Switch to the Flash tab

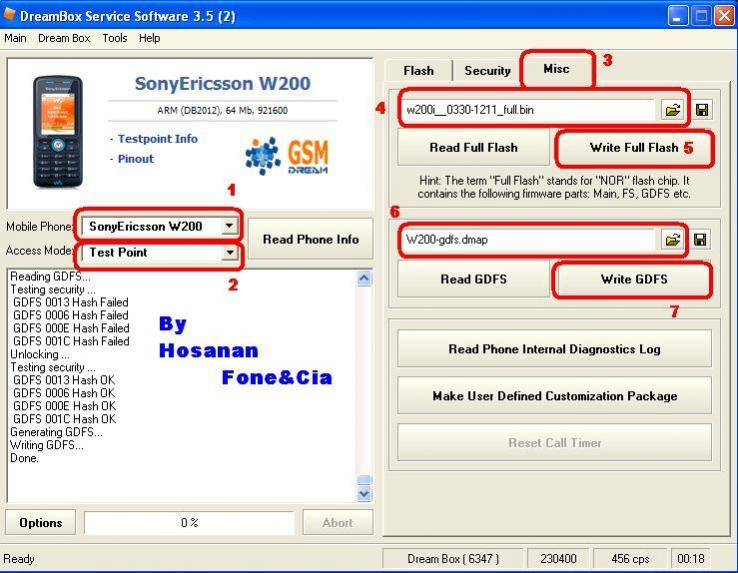coord(418,71)
